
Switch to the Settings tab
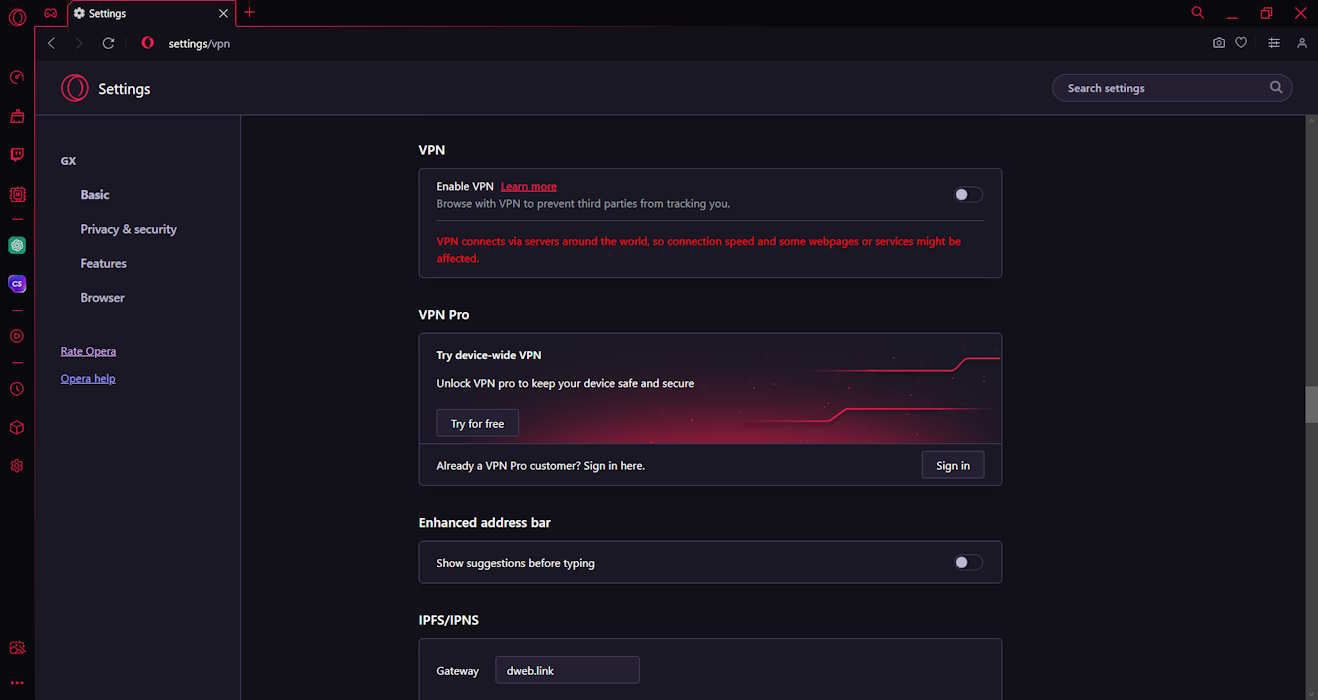click(150, 13)
